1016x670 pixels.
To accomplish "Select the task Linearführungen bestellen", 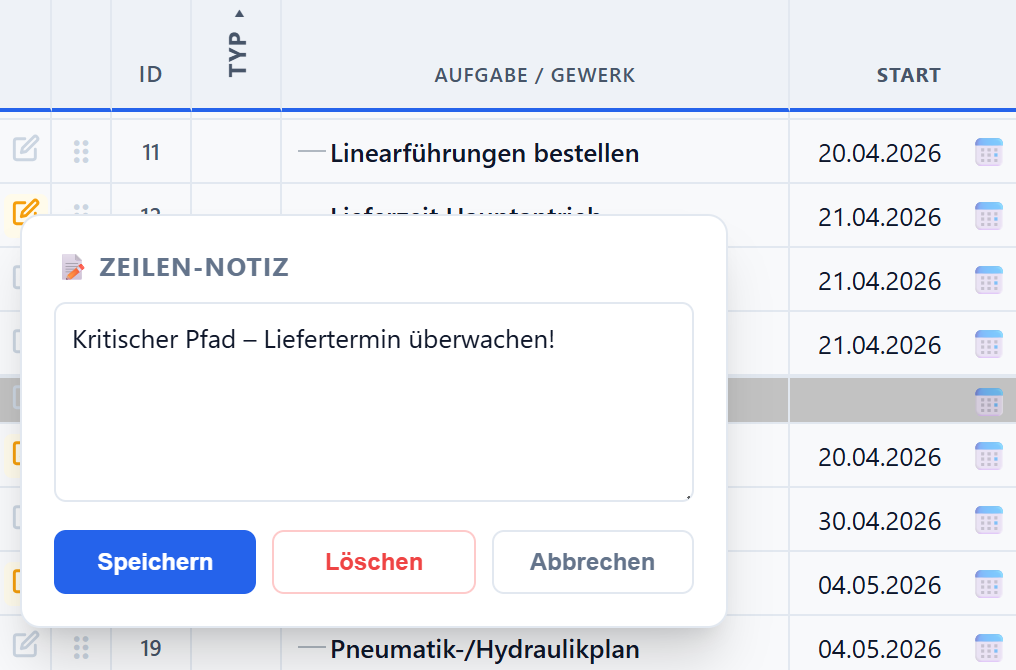I will (484, 153).
